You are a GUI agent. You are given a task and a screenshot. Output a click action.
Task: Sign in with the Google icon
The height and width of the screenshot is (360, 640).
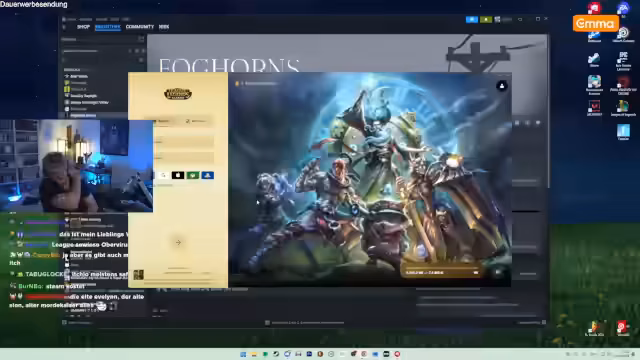coord(163,175)
